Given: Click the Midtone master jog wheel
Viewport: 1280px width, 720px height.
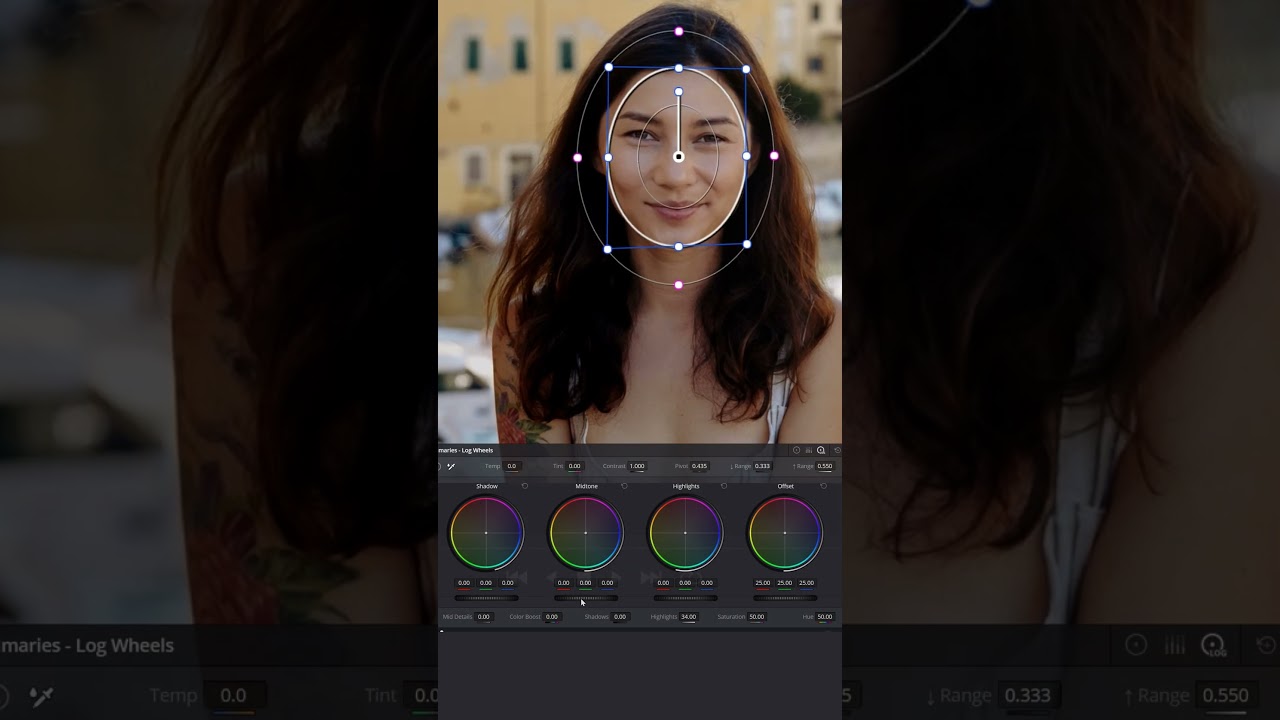Looking at the screenshot, I should click(586, 598).
